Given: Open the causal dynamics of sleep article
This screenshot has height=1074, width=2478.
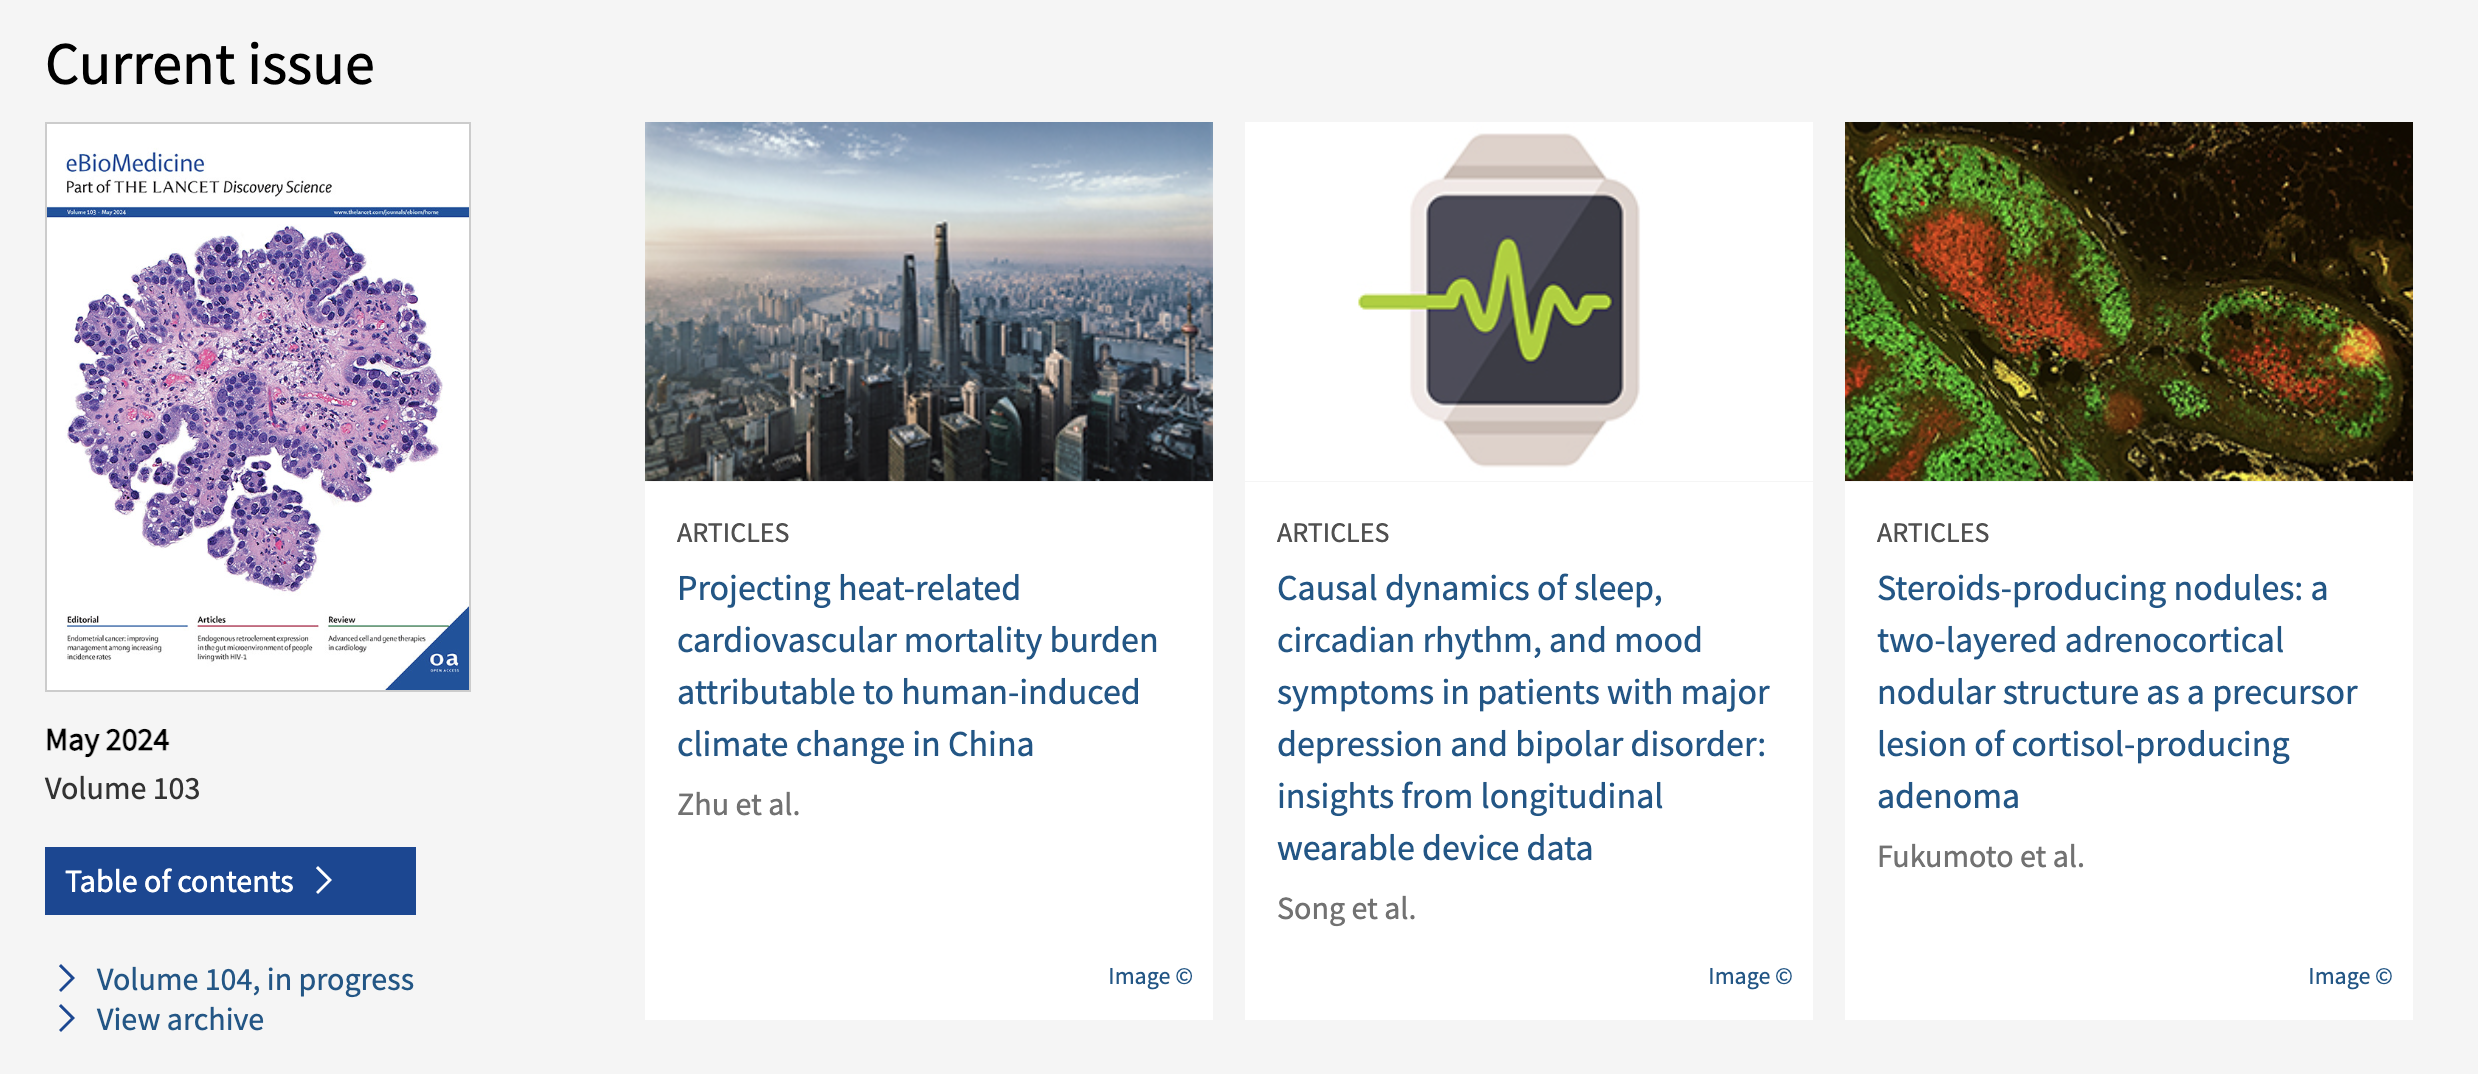Looking at the screenshot, I should [1522, 718].
